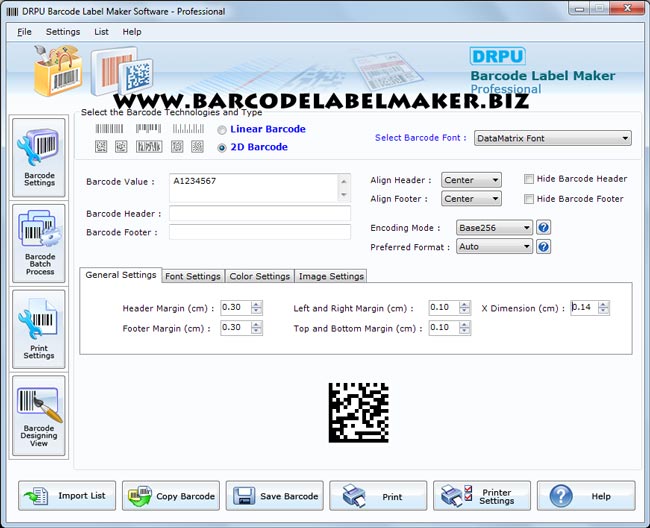
Task: Open the Align Footer dropdown
Action: pos(471,199)
